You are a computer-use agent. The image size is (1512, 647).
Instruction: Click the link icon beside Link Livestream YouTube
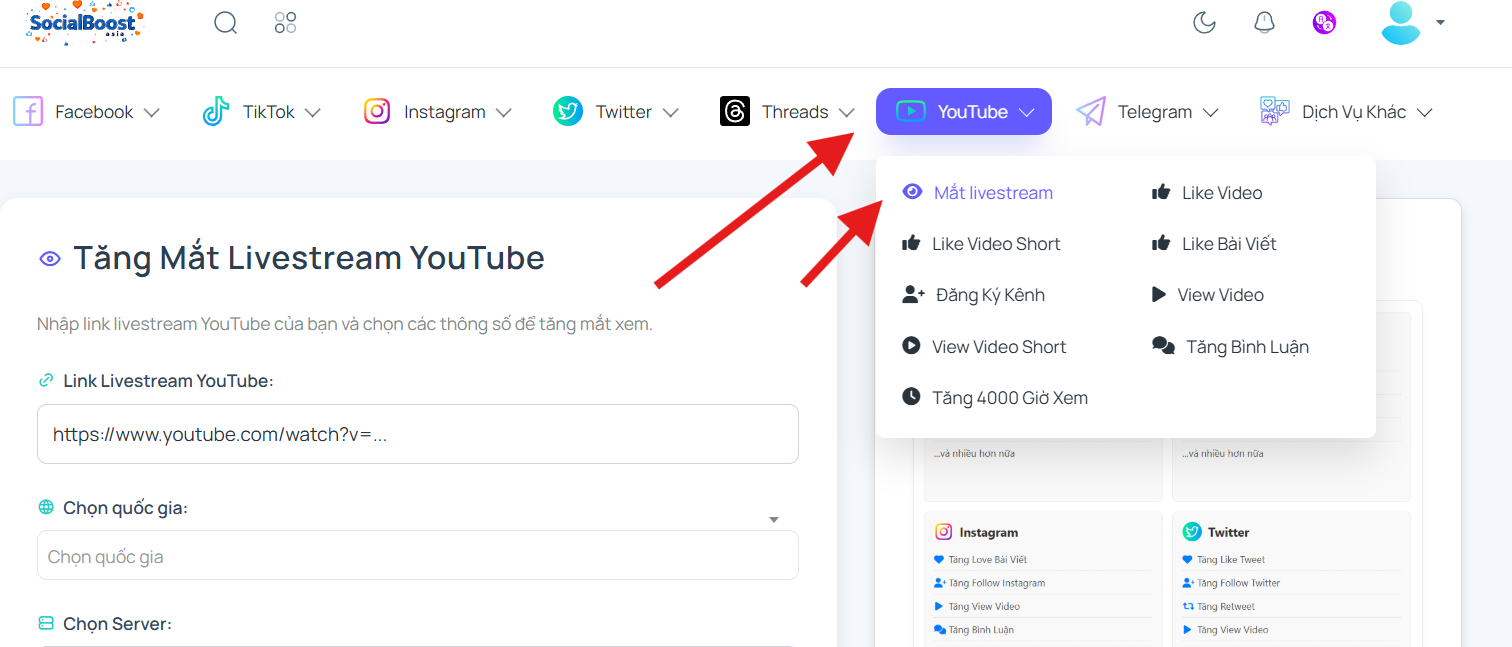46,380
